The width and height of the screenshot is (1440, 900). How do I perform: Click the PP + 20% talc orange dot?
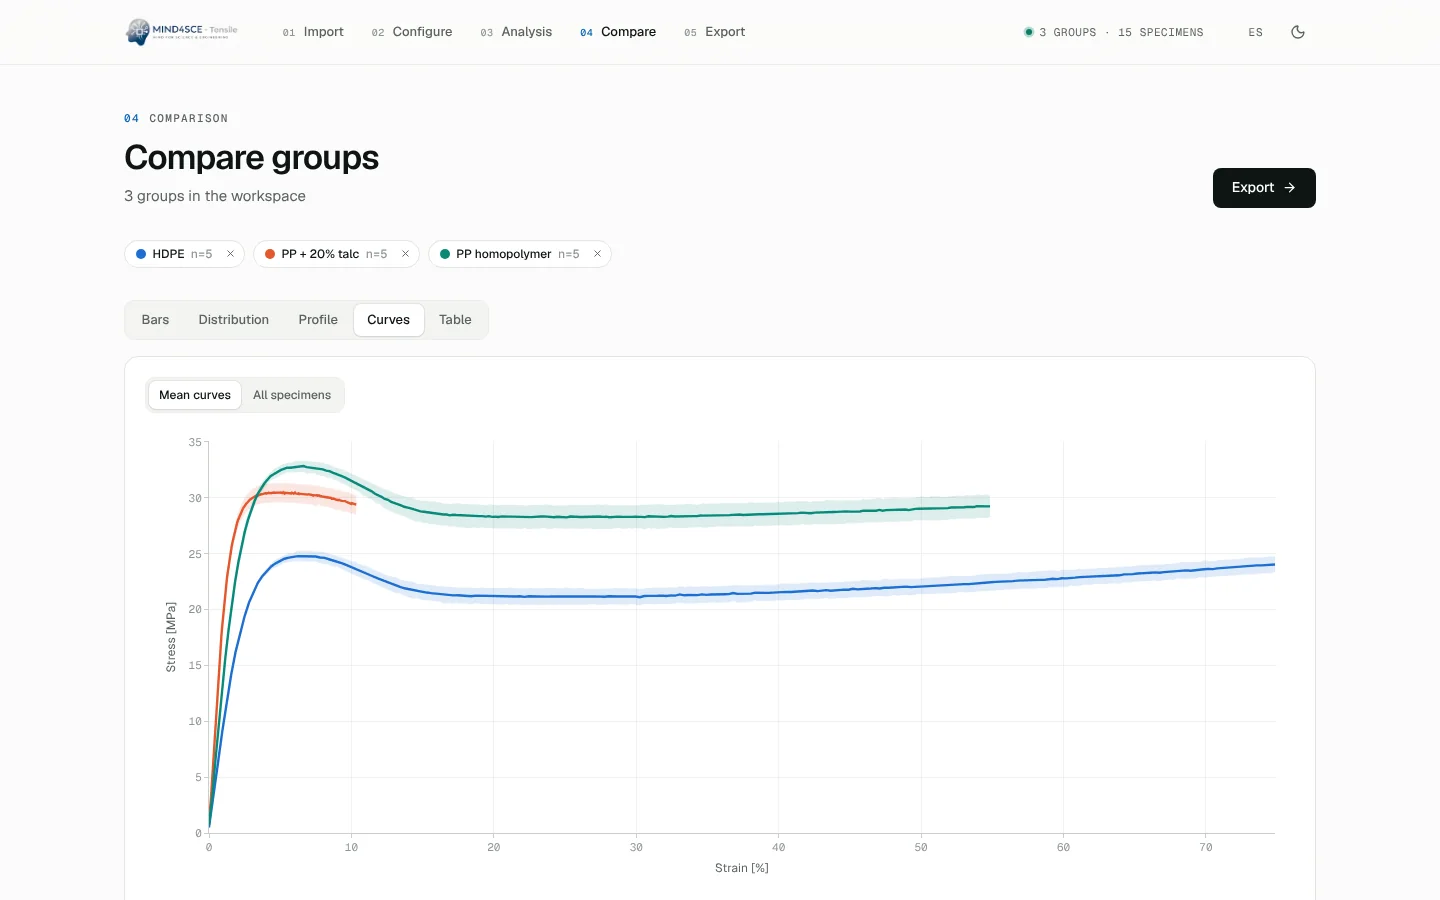tap(270, 254)
